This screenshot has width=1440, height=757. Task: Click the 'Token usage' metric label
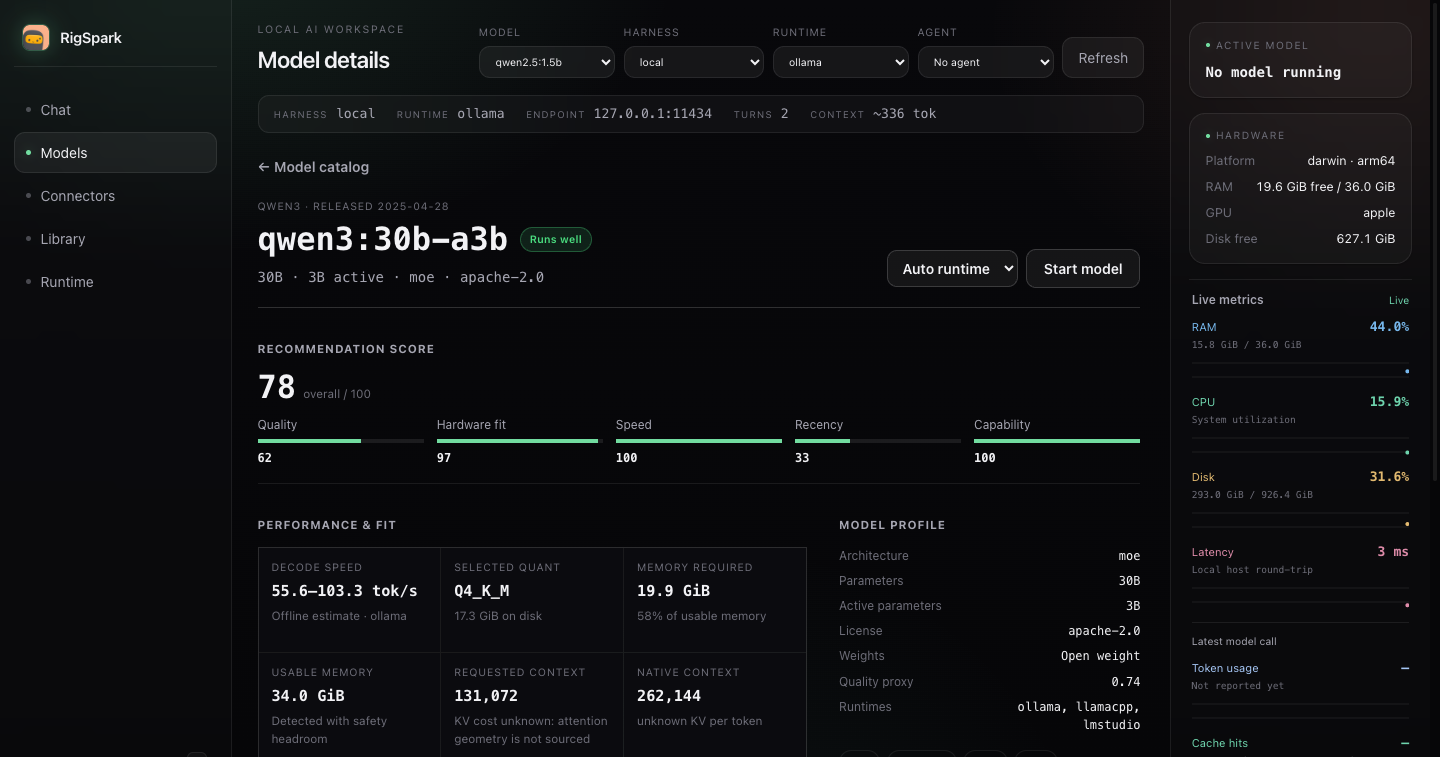[x=1225, y=668]
